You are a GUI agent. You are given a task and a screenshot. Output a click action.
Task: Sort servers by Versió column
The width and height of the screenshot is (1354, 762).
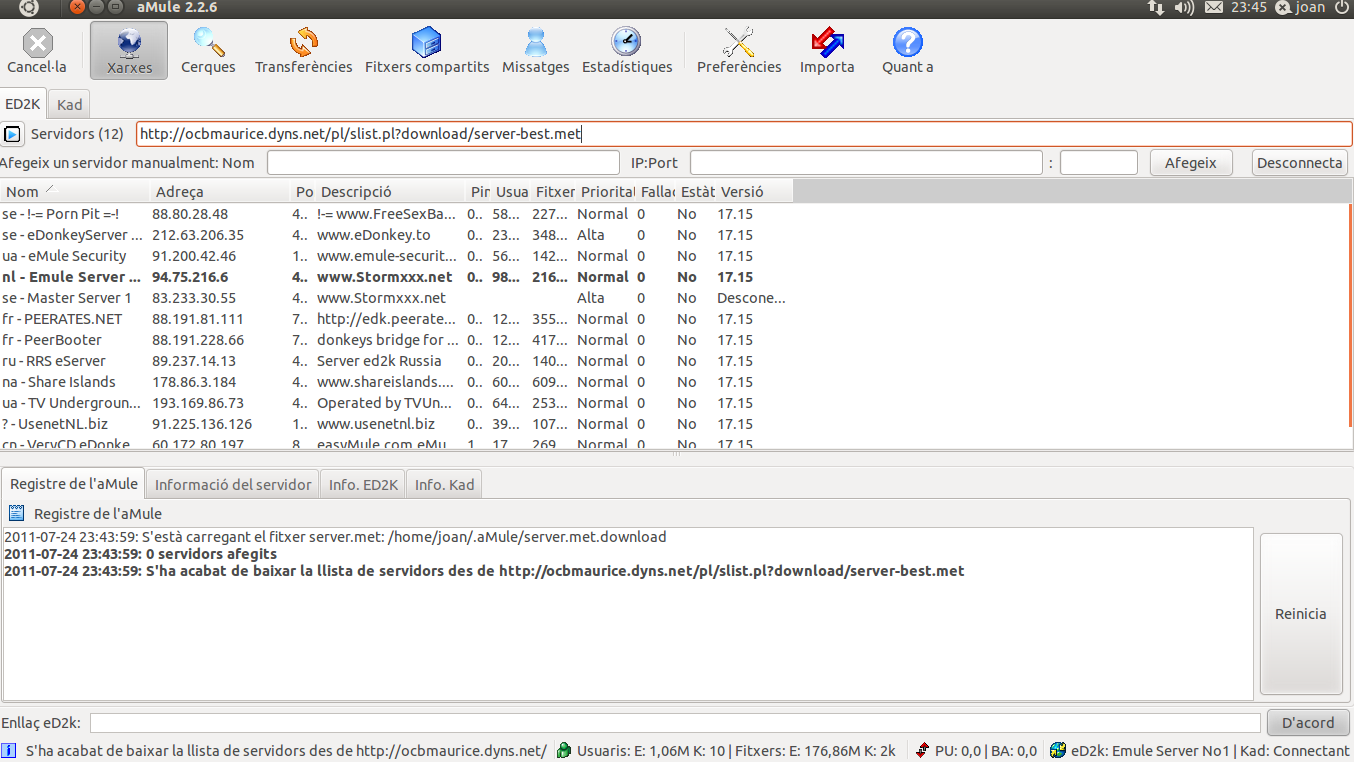point(754,191)
